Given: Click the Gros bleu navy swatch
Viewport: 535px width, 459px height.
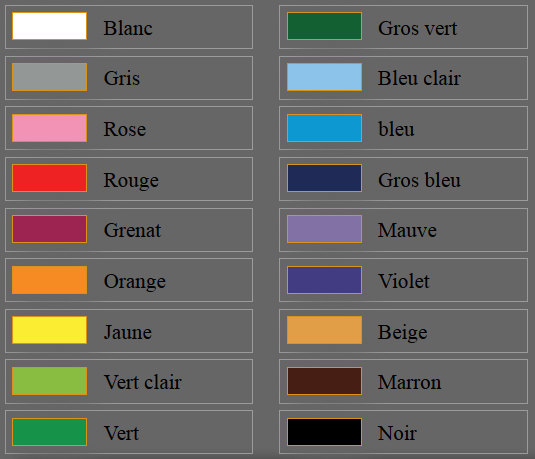Looking at the screenshot, I should (x=324, y=178).
